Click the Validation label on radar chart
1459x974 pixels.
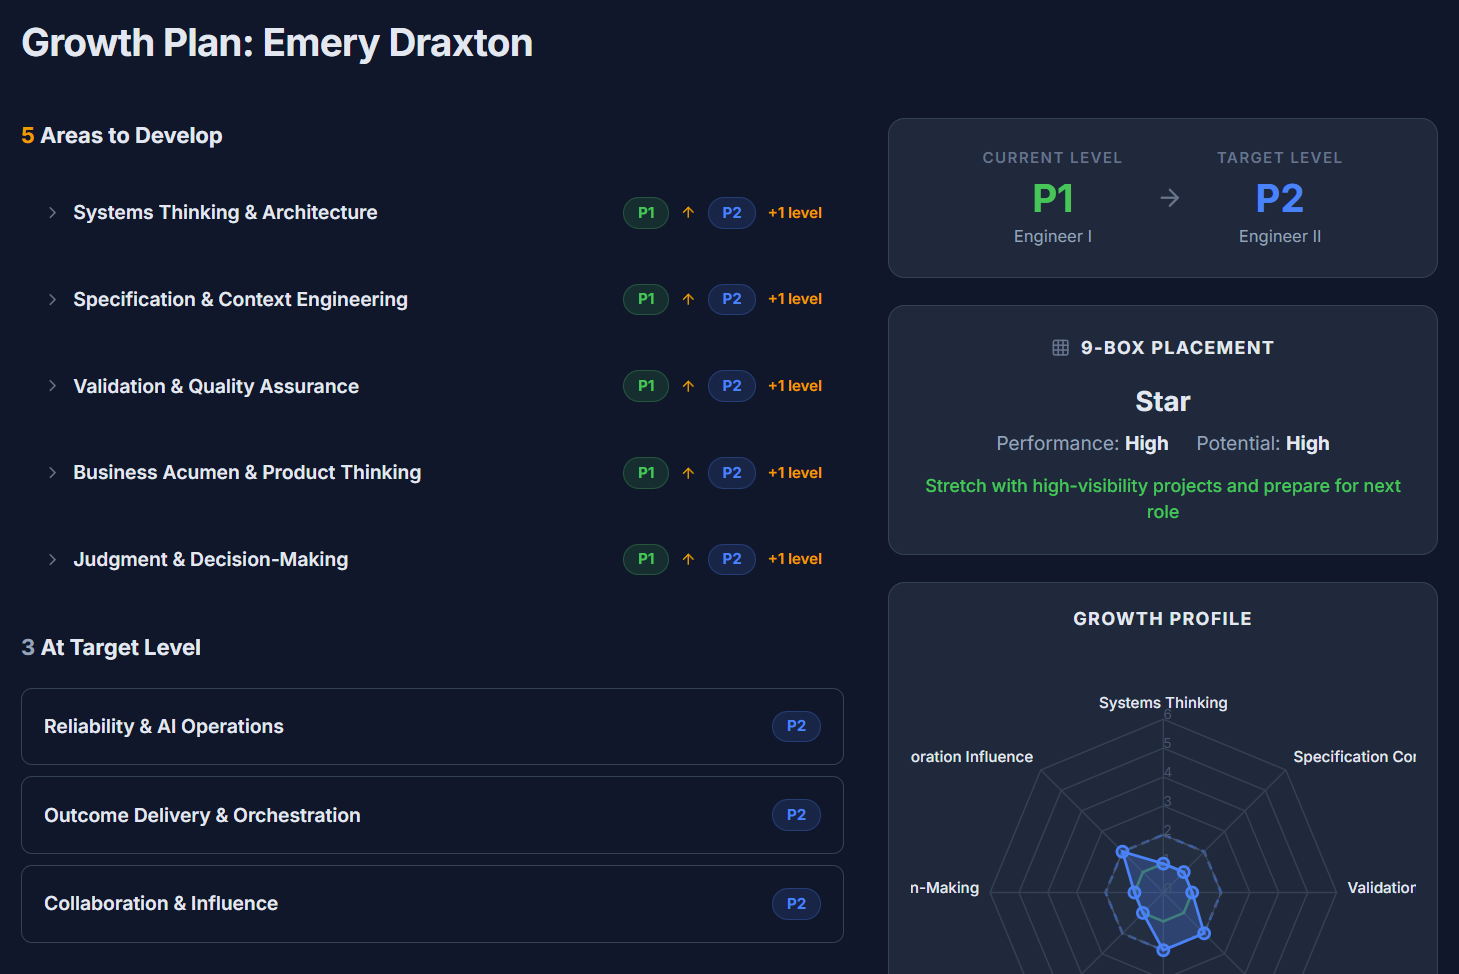tap(1380, 888)
